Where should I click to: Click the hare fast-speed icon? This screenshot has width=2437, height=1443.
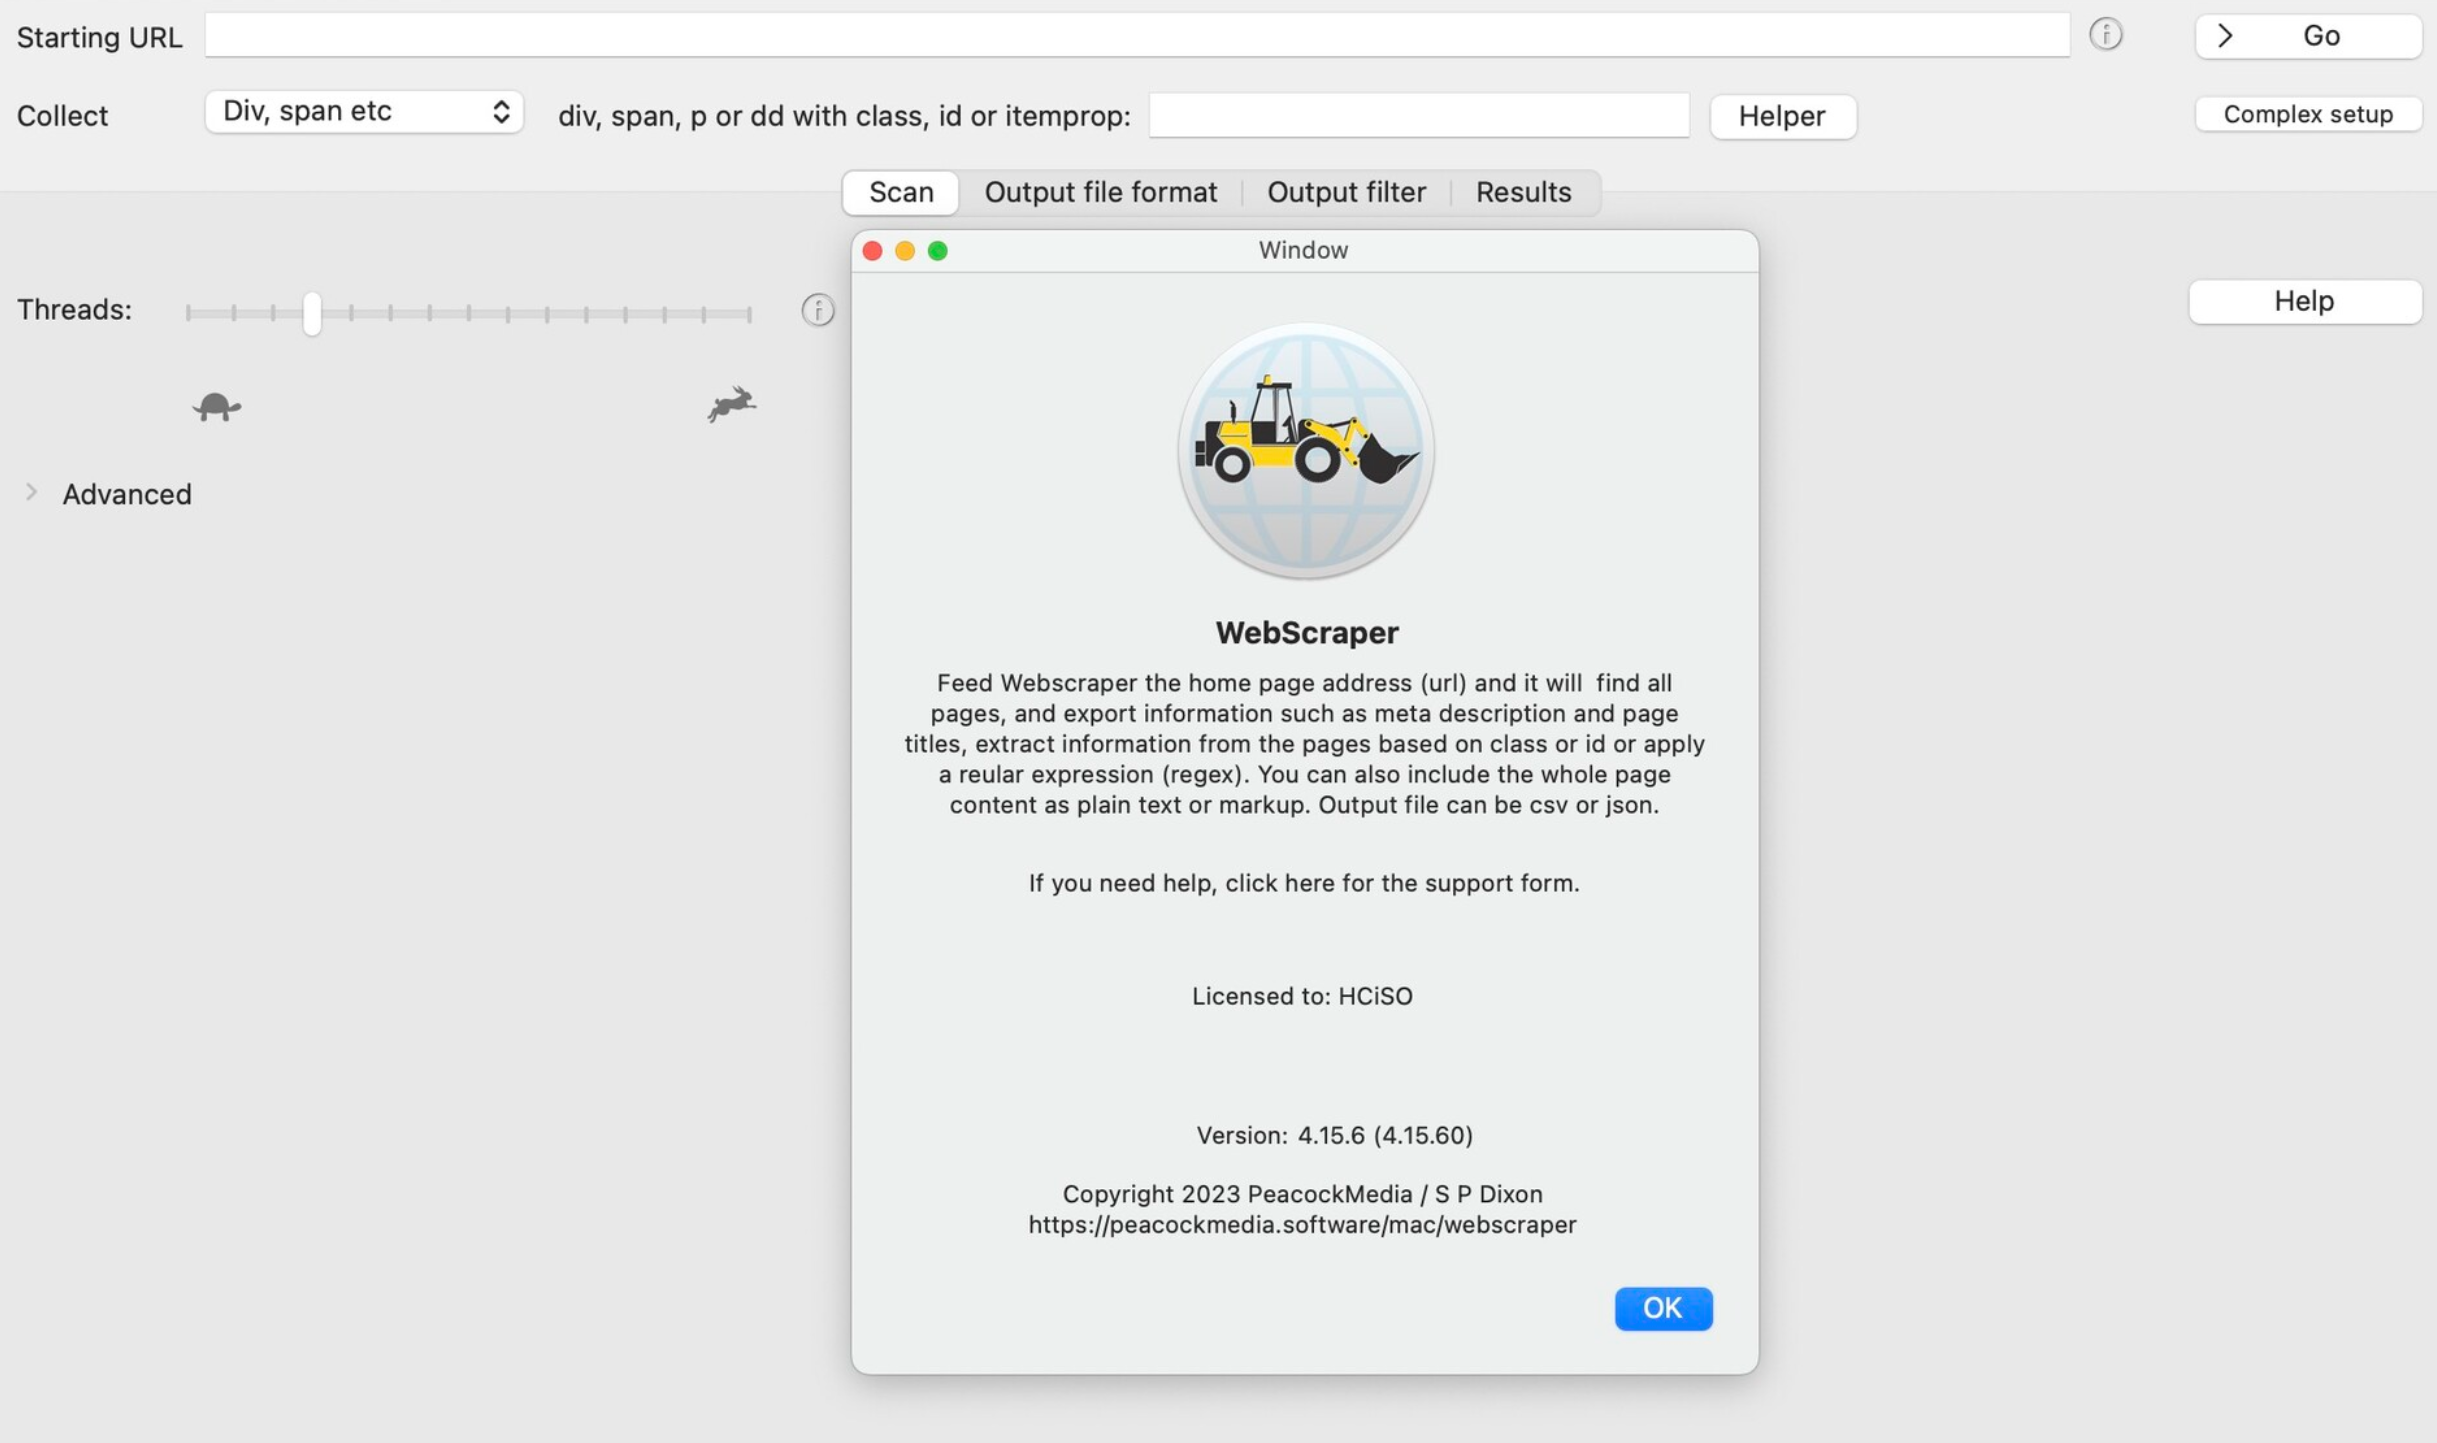[732, 405]
